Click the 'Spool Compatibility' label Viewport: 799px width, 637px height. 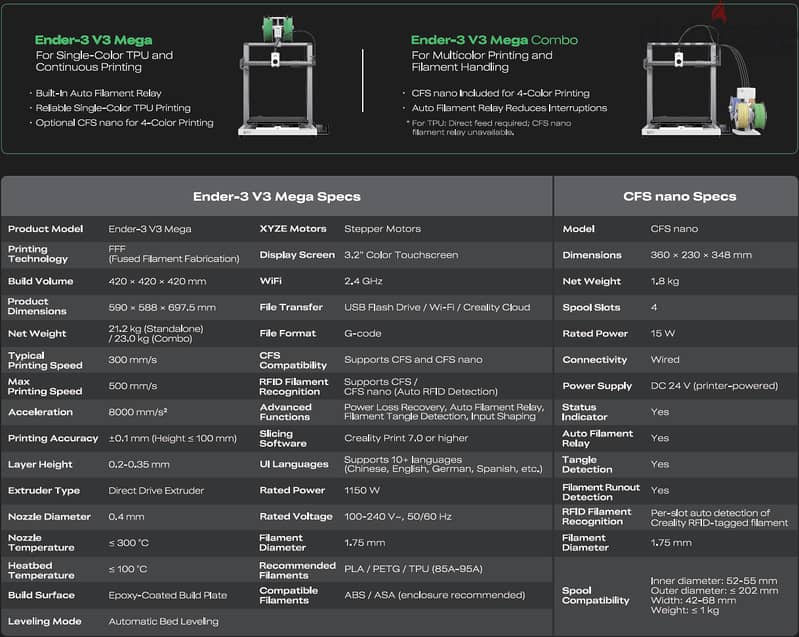point(595,595)
